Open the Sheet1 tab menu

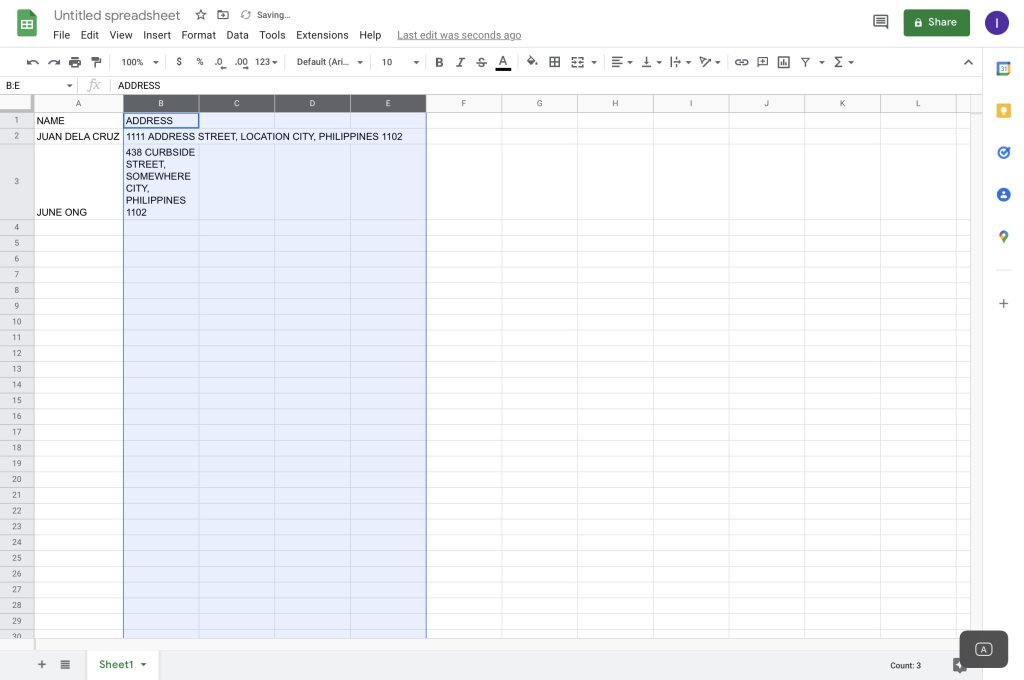coord(141,664)
